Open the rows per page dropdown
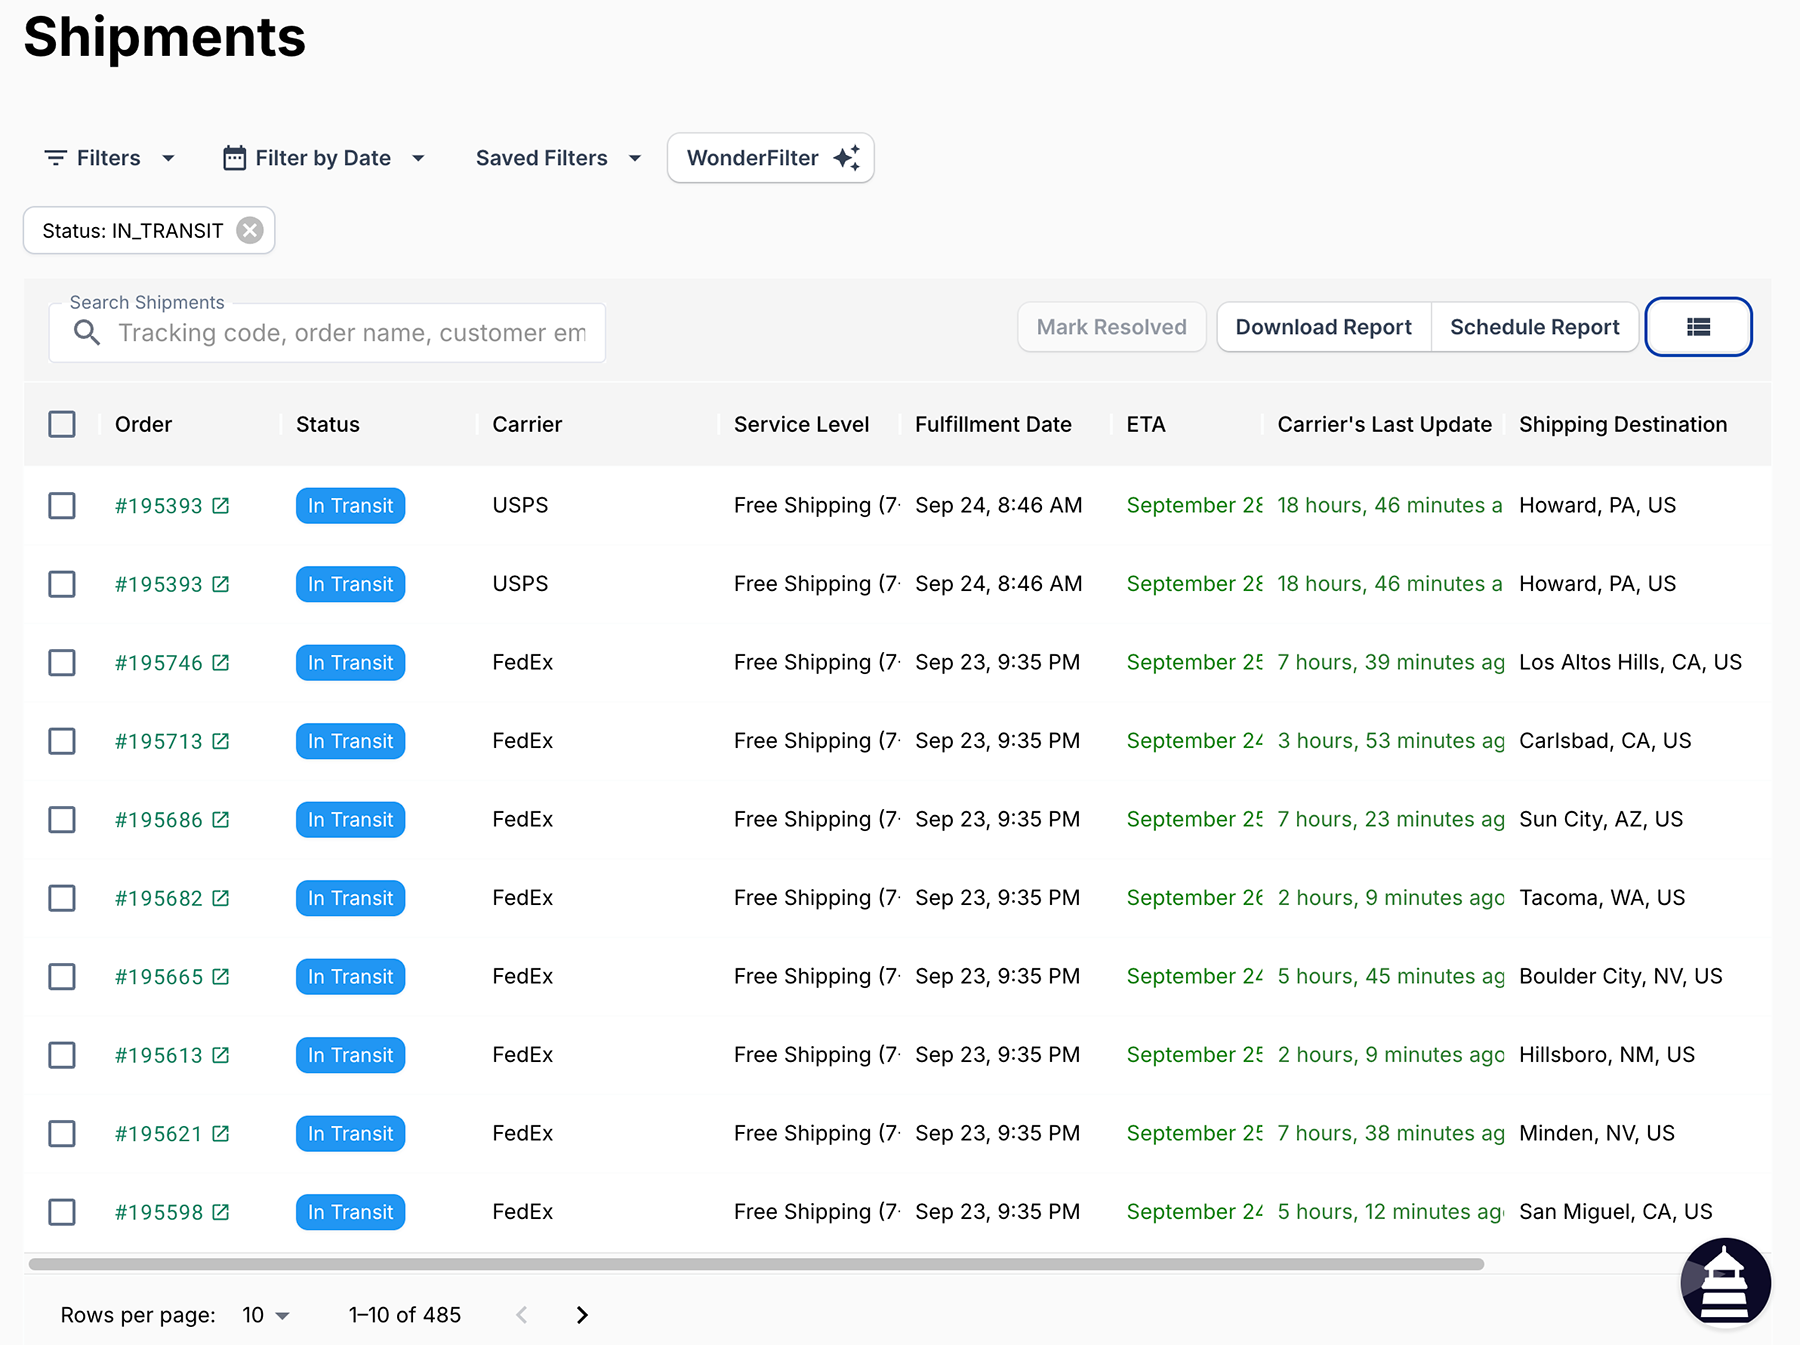The image size is (1800, 1345). (x=266, y=1315)
